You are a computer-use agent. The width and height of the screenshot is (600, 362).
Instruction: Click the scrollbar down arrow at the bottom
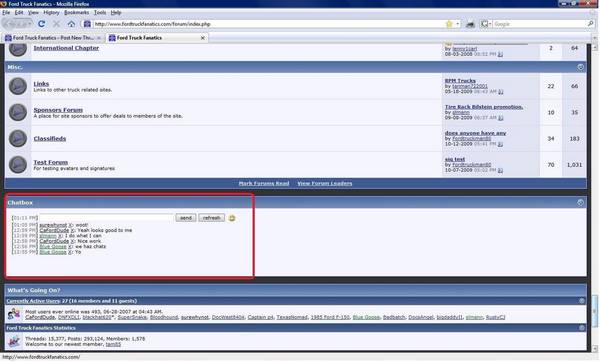[x=595, y=349]
